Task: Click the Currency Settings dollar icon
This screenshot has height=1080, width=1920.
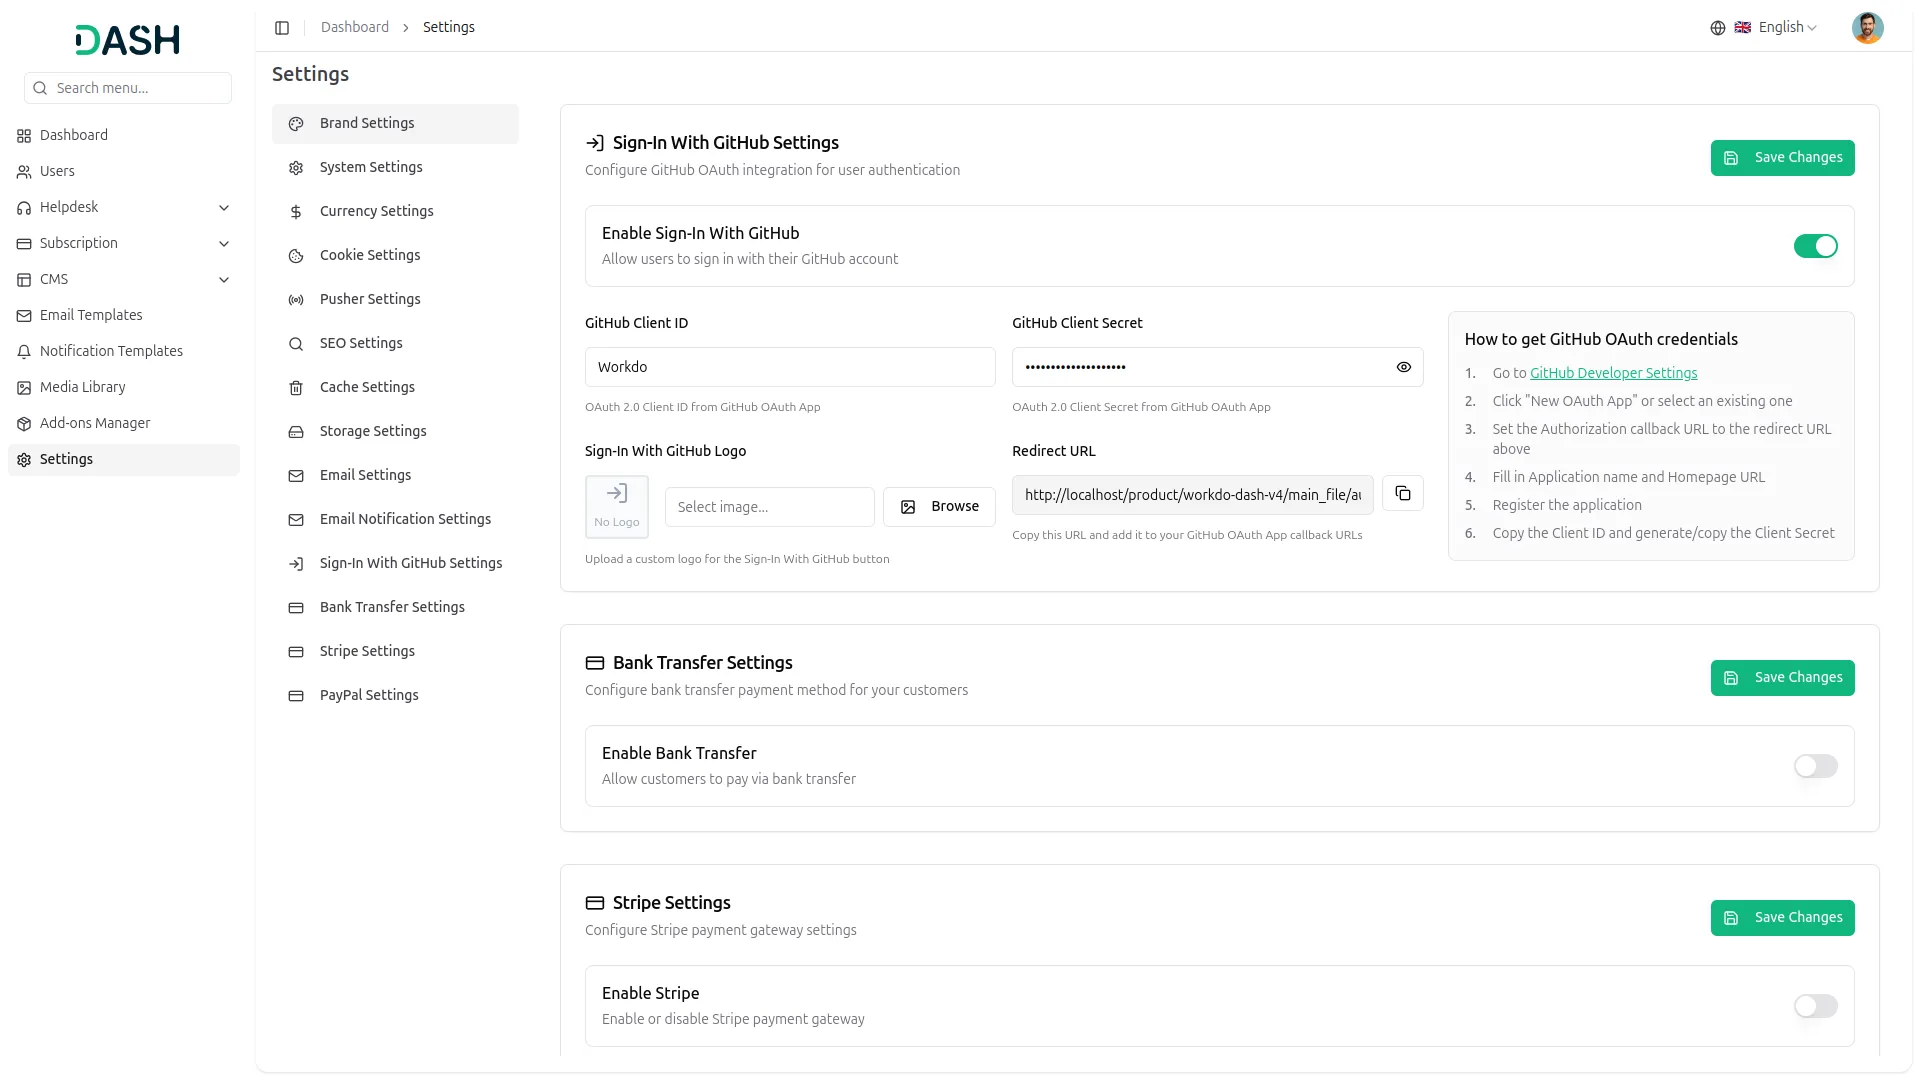Action: [295, 211]
